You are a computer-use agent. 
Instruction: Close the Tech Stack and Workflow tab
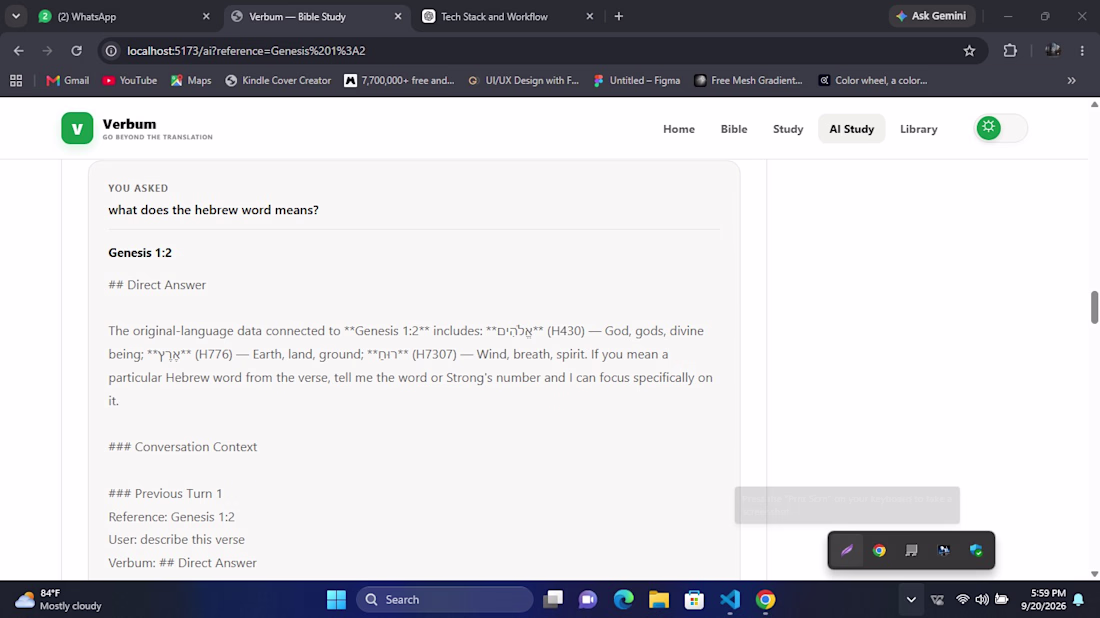pyautogui.click(x=590, y=16)
